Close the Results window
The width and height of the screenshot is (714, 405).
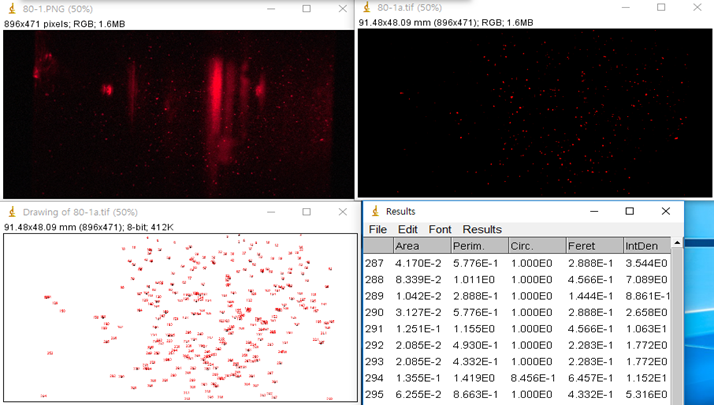click(x=665, y=211)
